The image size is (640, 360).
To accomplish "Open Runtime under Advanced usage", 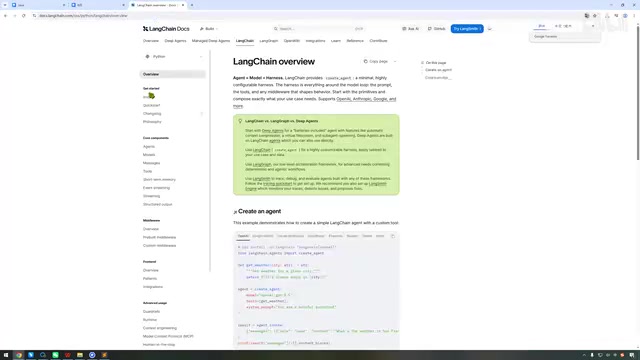I will [x=150, y=320].
